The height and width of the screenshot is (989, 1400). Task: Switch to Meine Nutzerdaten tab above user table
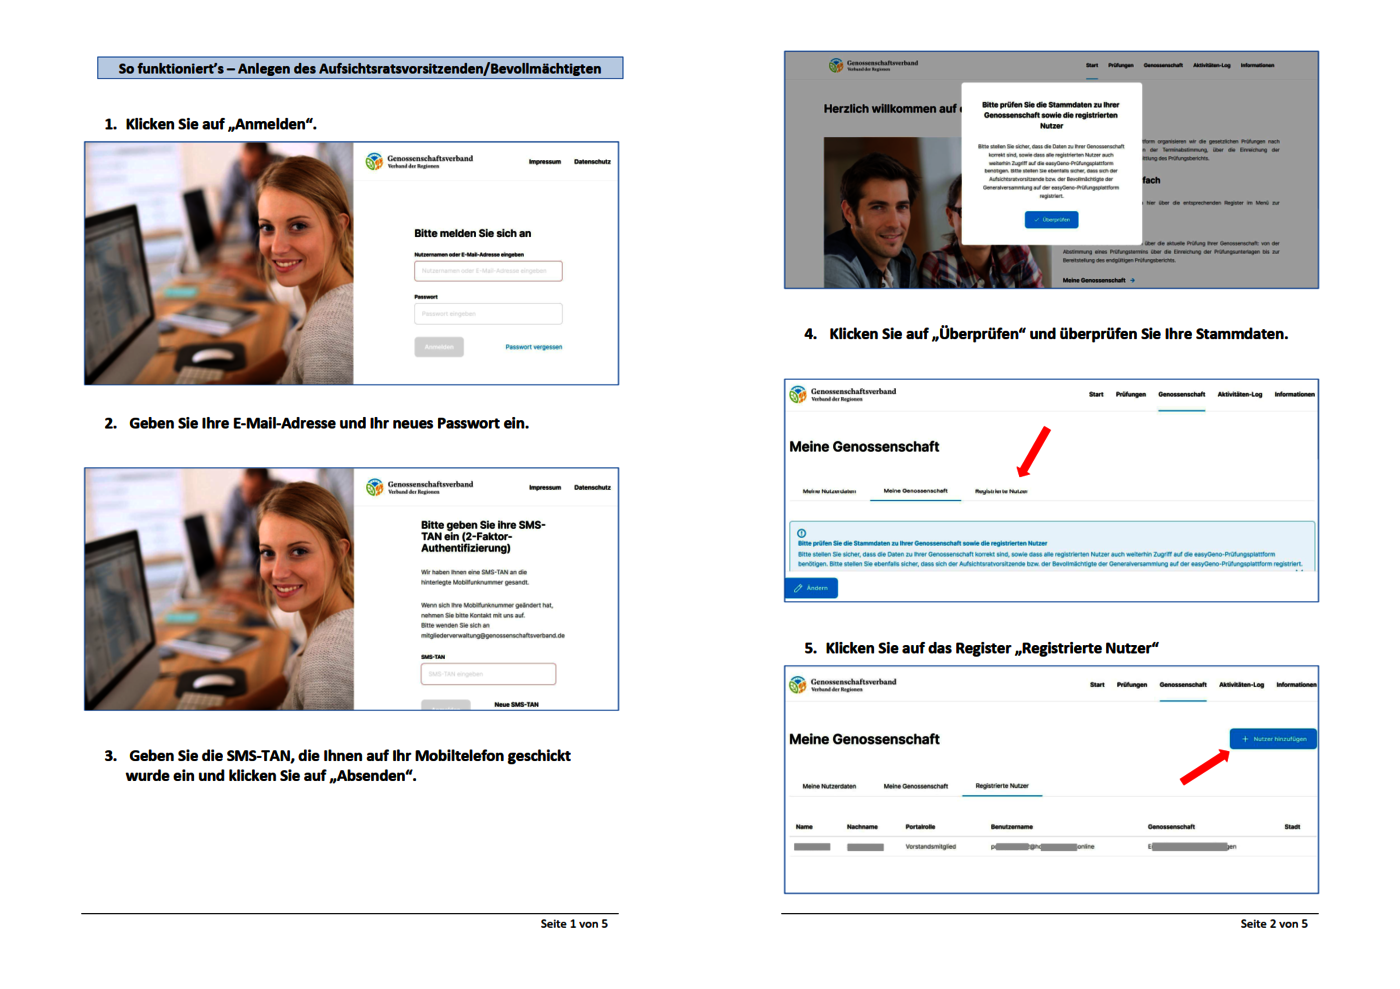[x=829, y=786]
